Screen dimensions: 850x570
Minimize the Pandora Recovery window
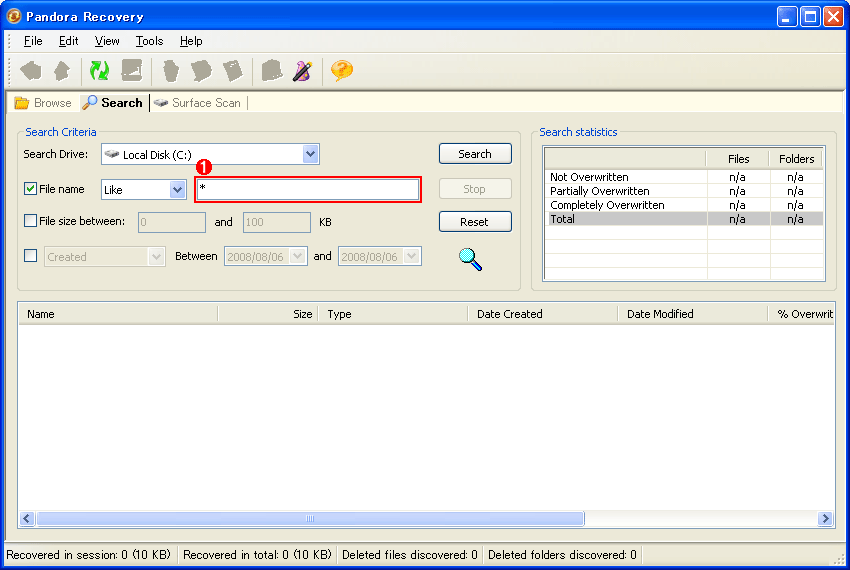[x=787, y=17]
